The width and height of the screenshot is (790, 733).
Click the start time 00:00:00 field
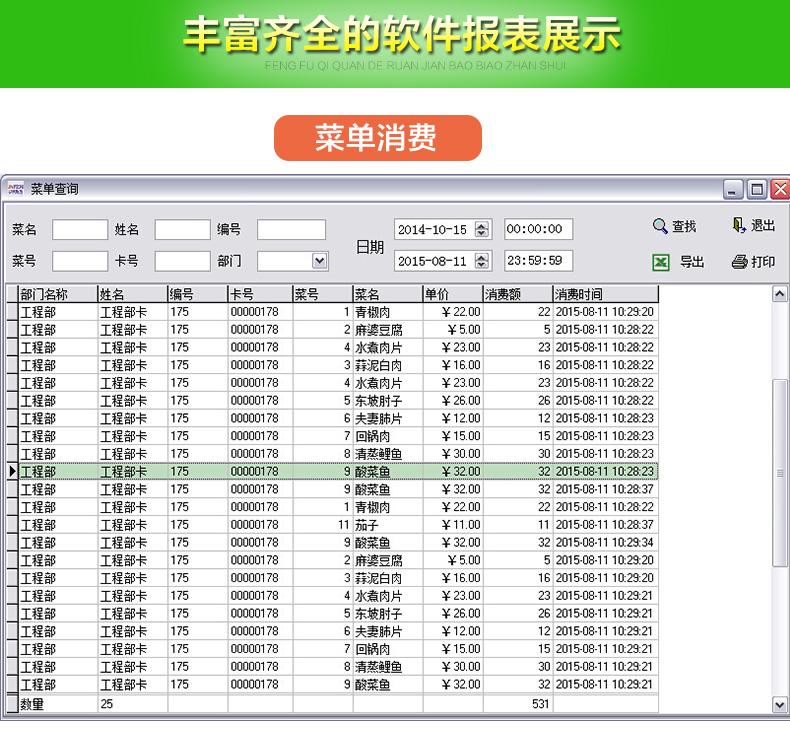(538, 229)
